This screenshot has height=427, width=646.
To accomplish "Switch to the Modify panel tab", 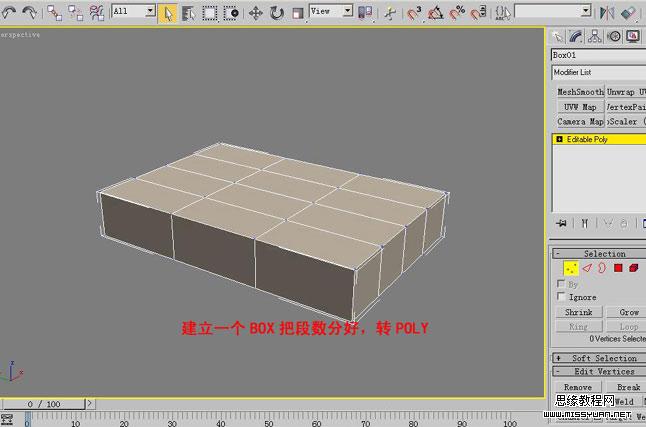I will point(576,37).
